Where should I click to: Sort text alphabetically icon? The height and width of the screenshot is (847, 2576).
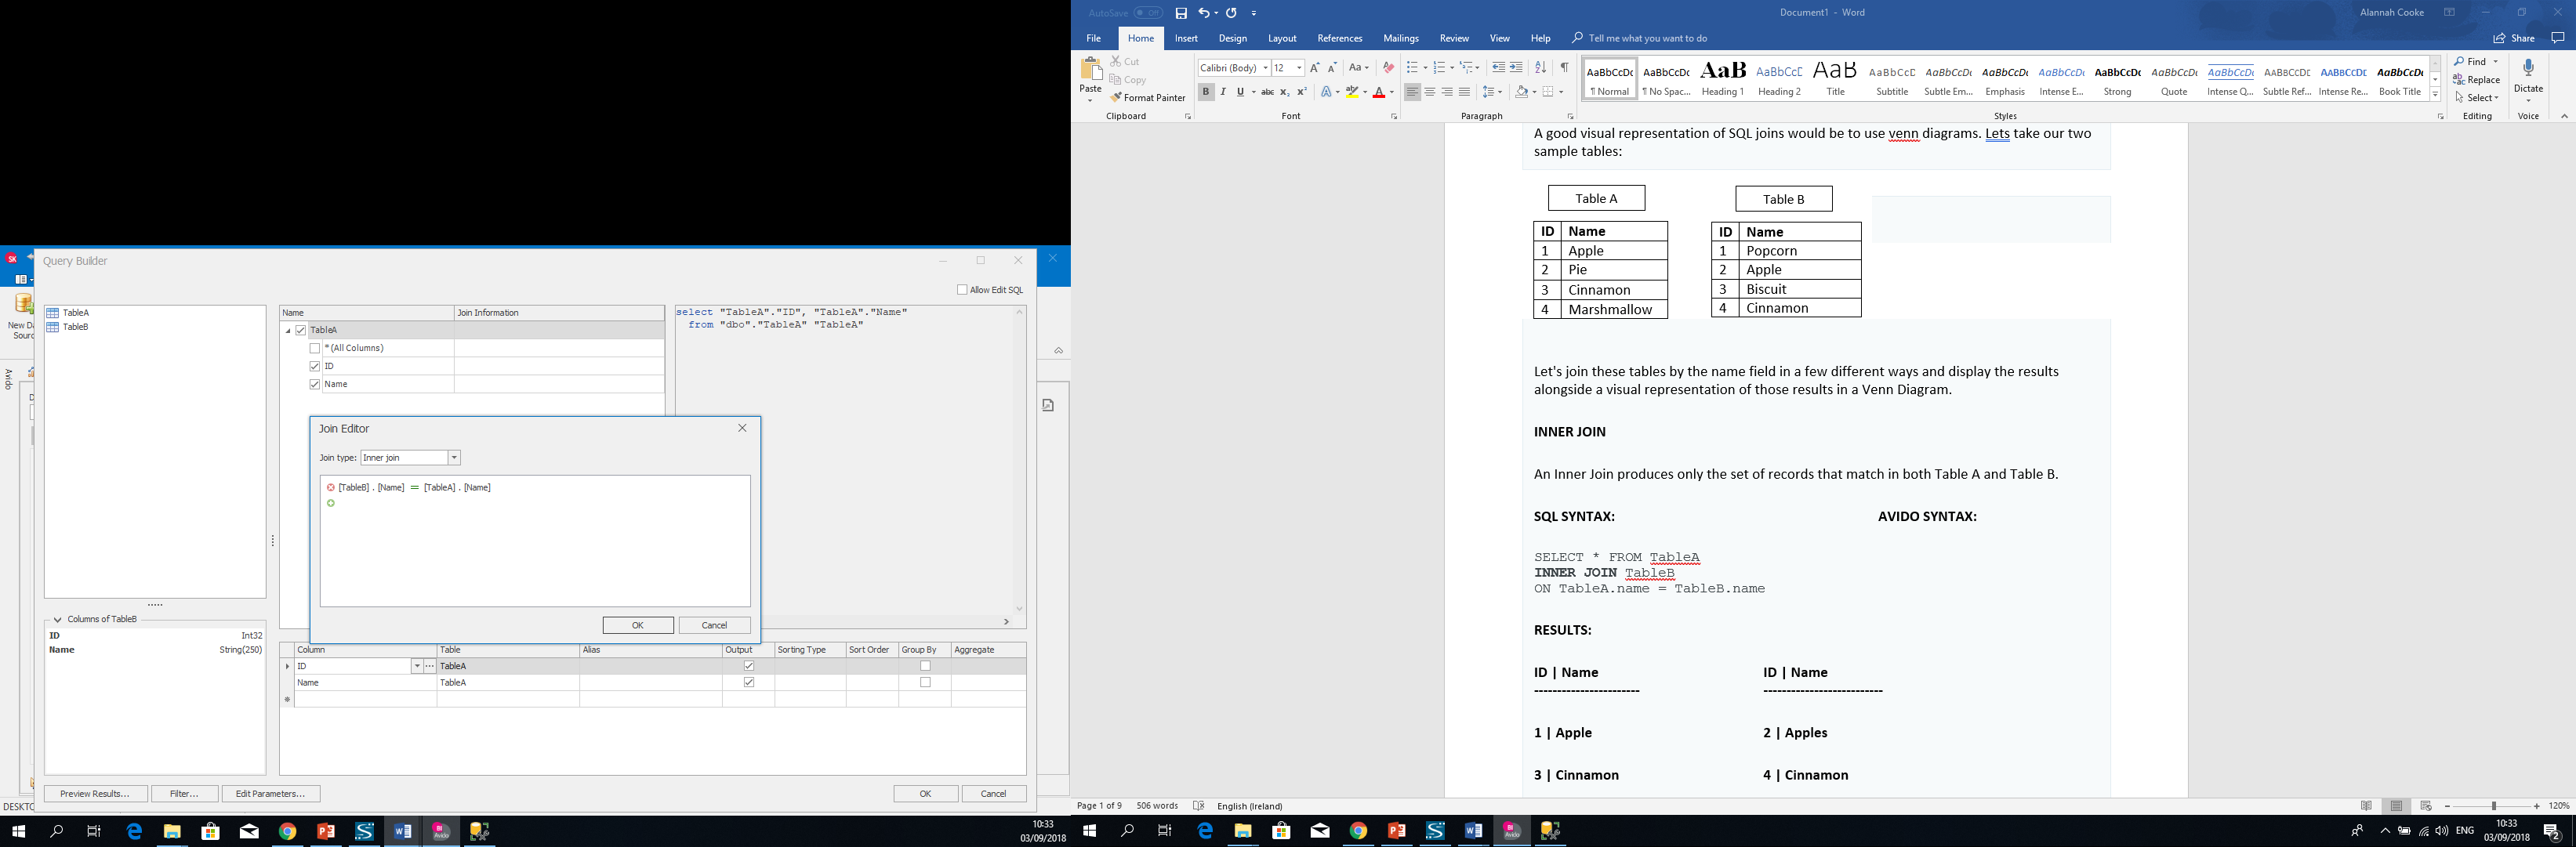pos(1541,68)
